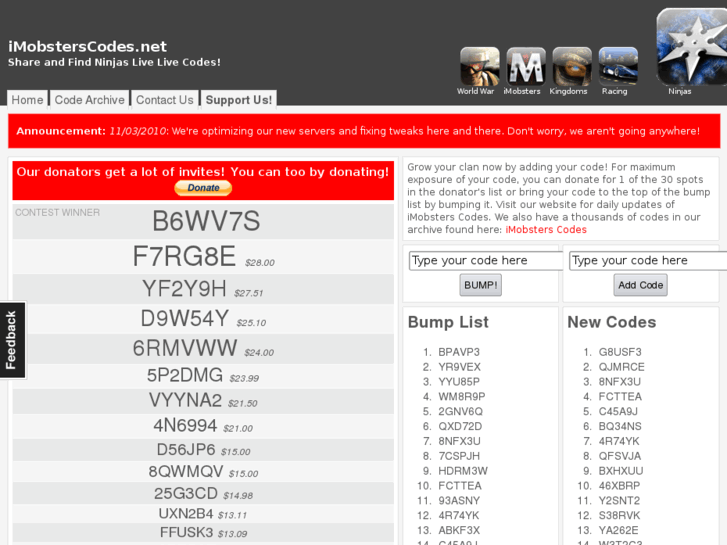This screenshot has width=727, height=545.
Task: Click the $23.99 donation amount
Action: [244, 378]
